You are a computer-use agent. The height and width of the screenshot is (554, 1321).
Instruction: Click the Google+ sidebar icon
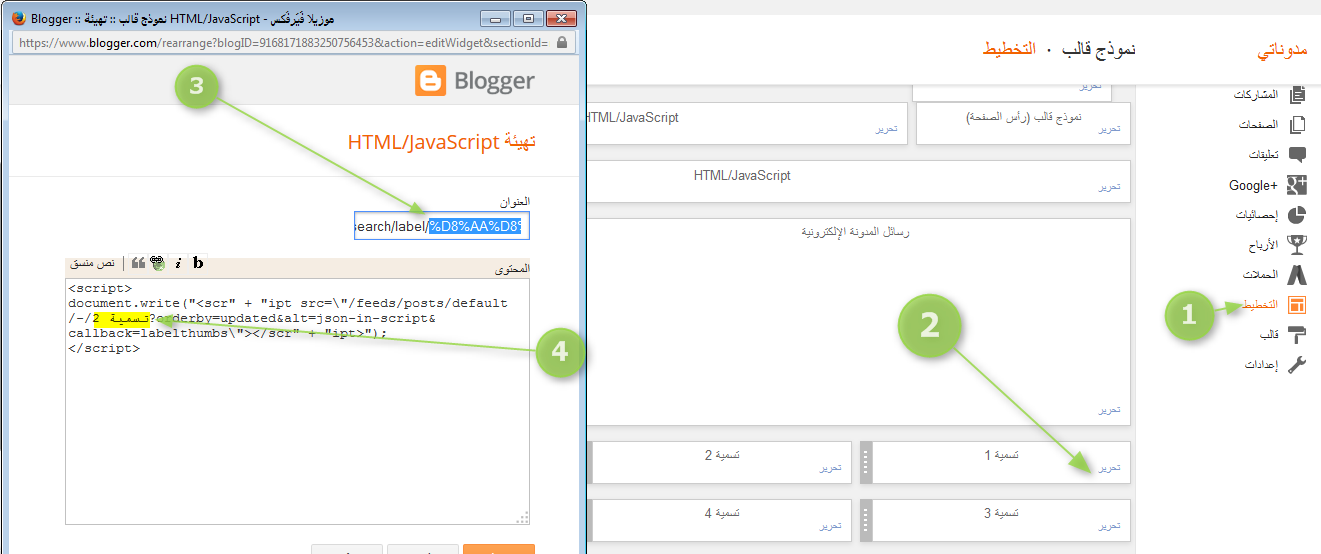pos(1297,185)
